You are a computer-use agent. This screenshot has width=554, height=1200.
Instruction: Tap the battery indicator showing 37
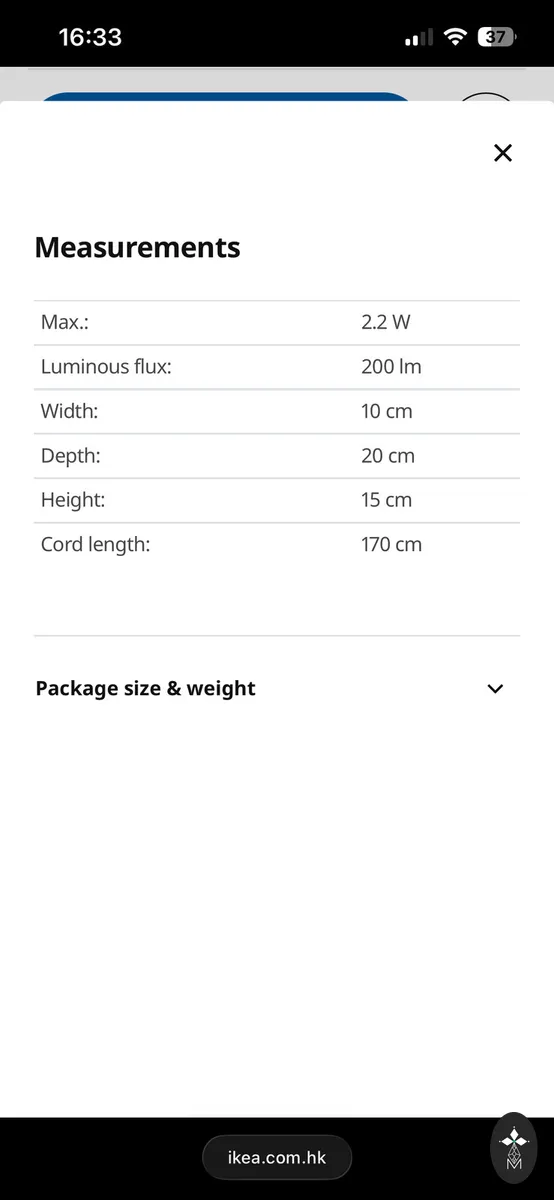click(x=498, y=38)
